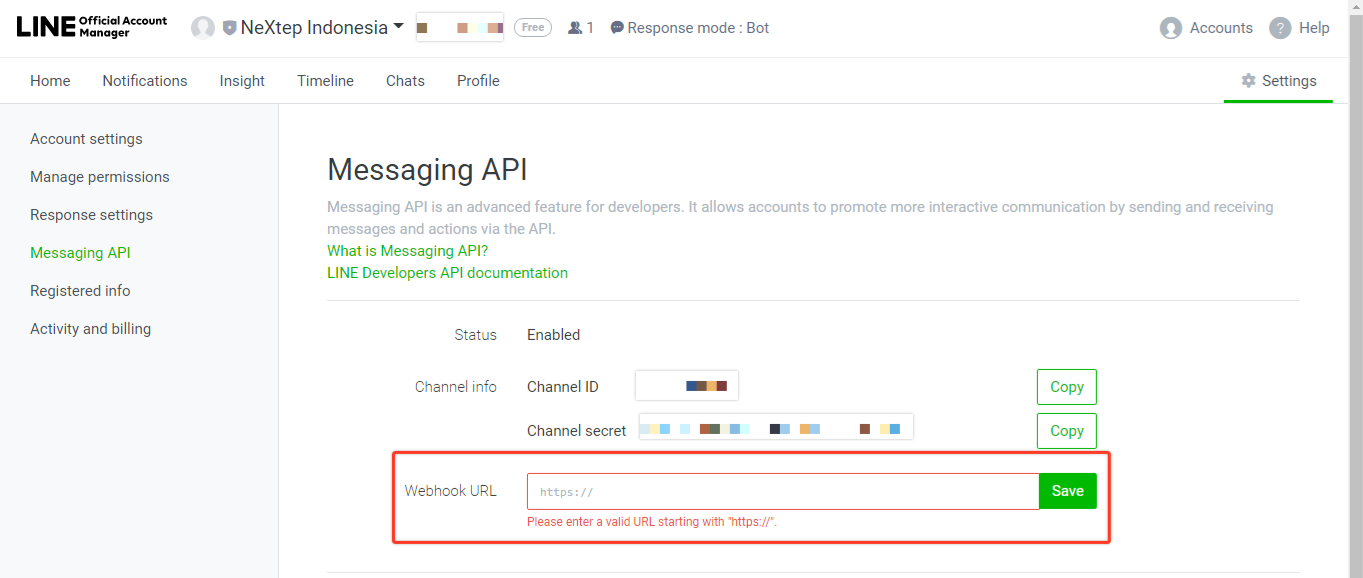This screenshot has width=1363, height=578.
Task: Click the Messaging API heading
Action: tap(427, 170)
